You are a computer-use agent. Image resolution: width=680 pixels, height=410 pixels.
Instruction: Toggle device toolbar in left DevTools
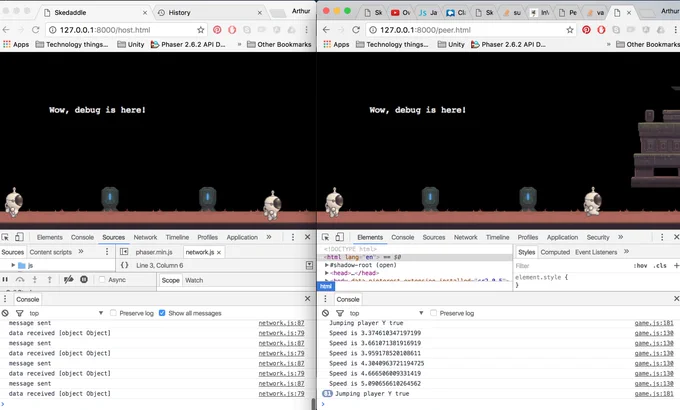pyautogui.click(x=19, y=237)
